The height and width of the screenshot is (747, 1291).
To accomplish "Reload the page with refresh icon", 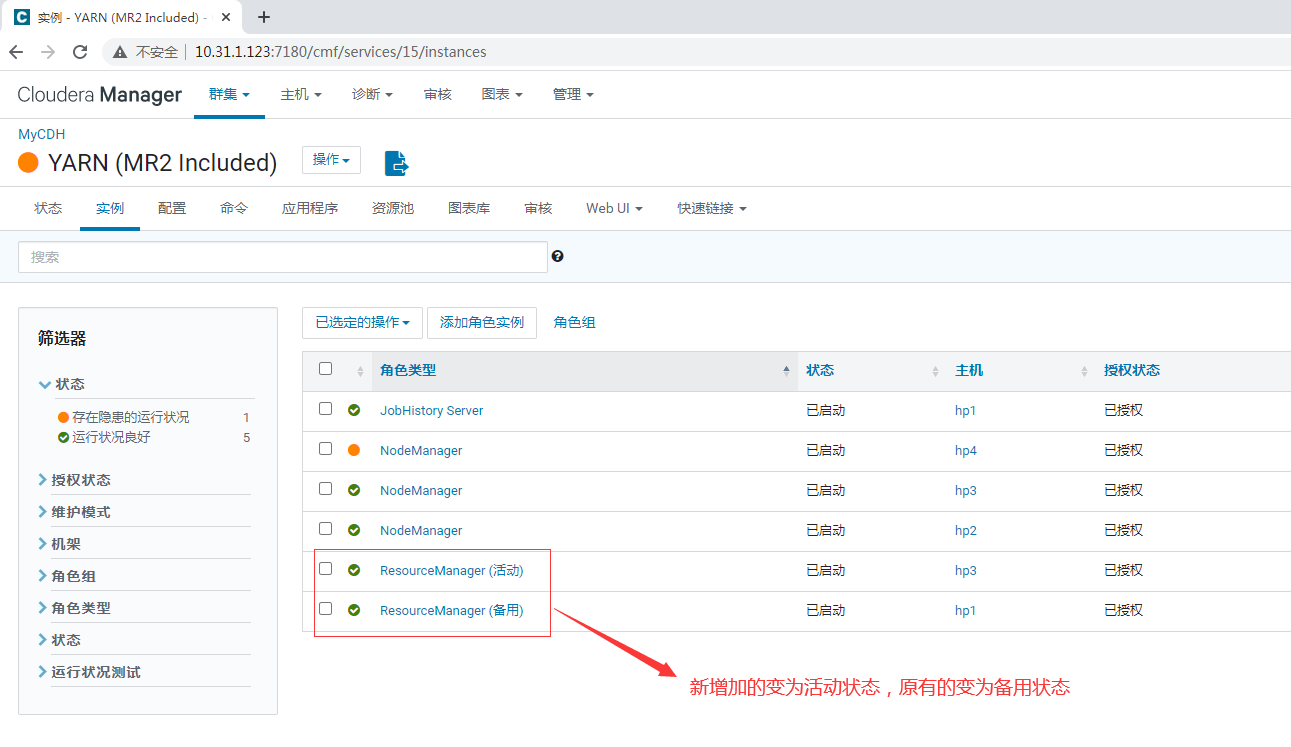I will 80,52.
